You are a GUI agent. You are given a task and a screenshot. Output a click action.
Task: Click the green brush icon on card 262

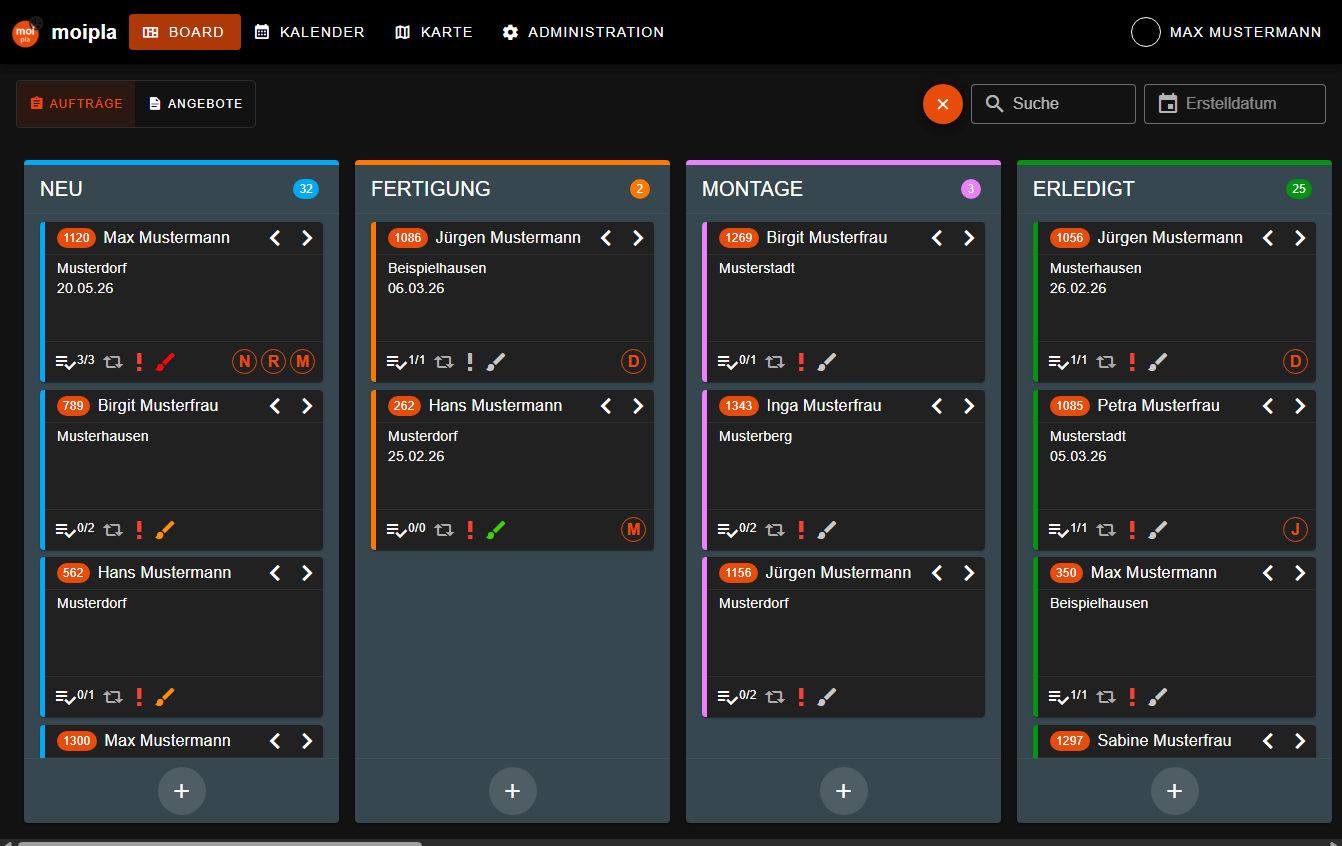coord(496,530)
